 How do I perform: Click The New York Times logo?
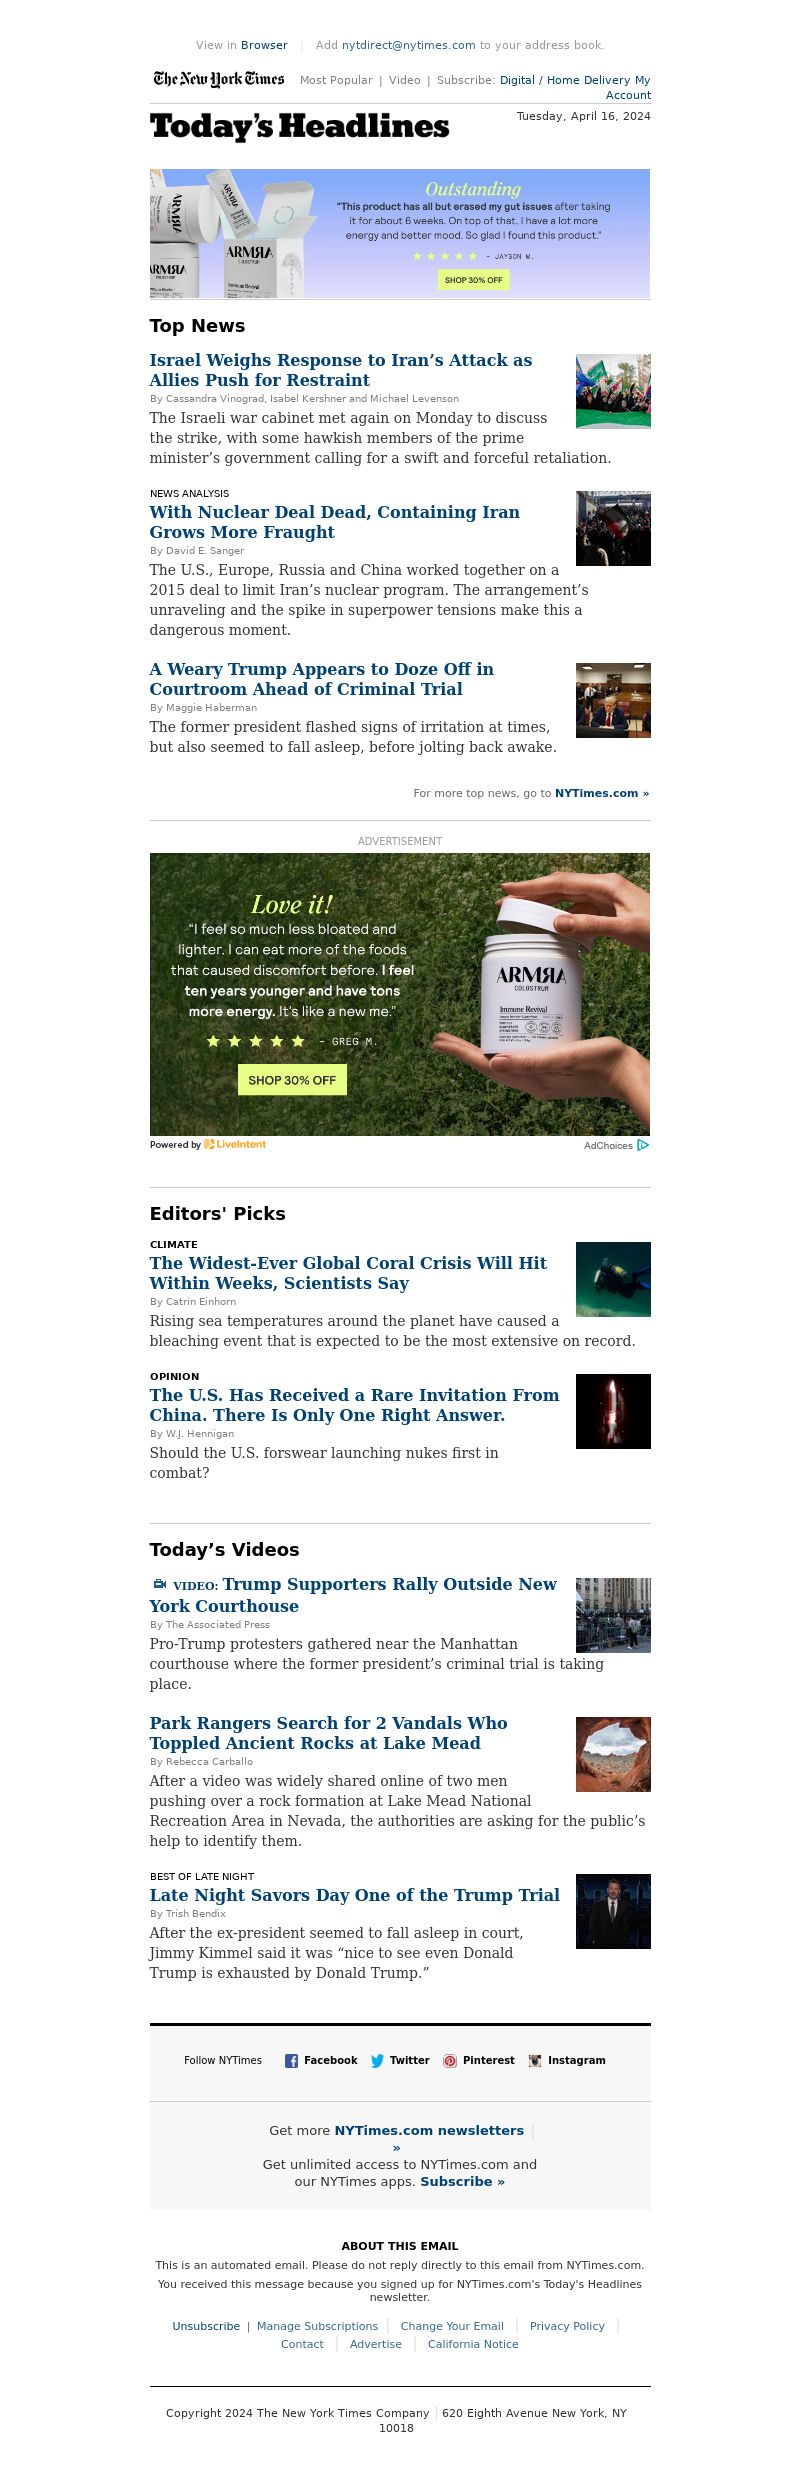point(219,79)
